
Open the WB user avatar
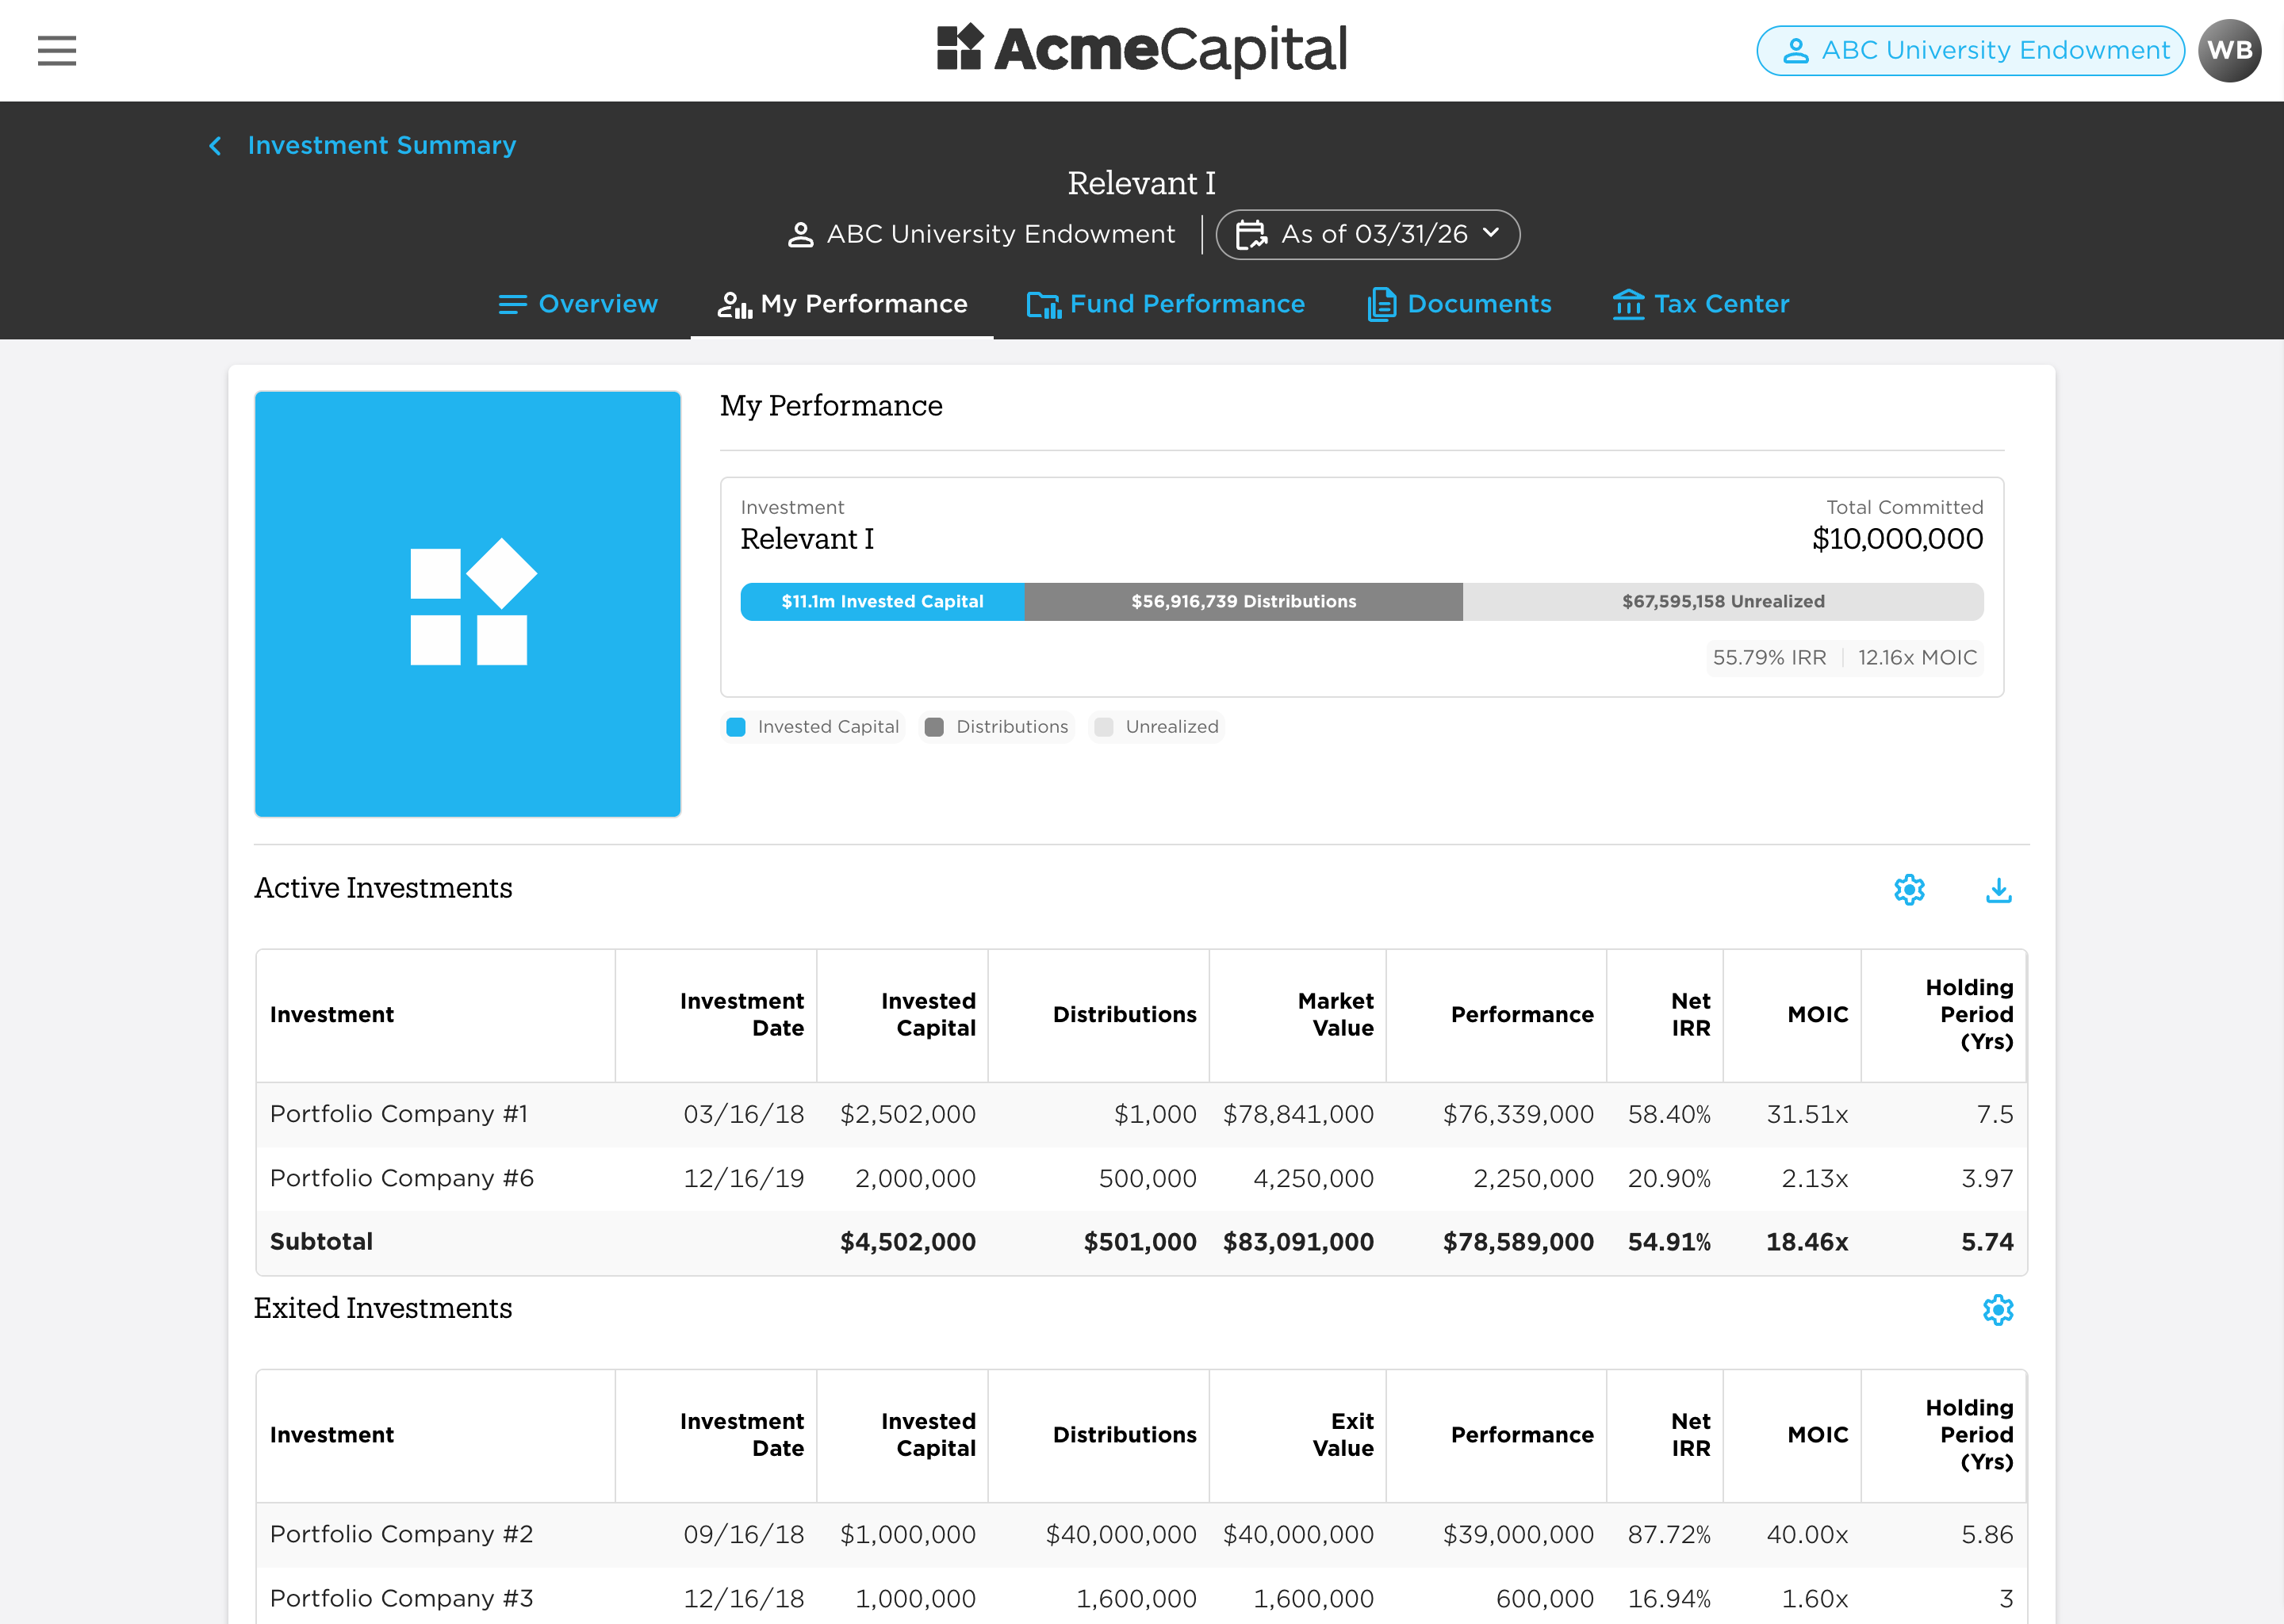point(2229,50)
